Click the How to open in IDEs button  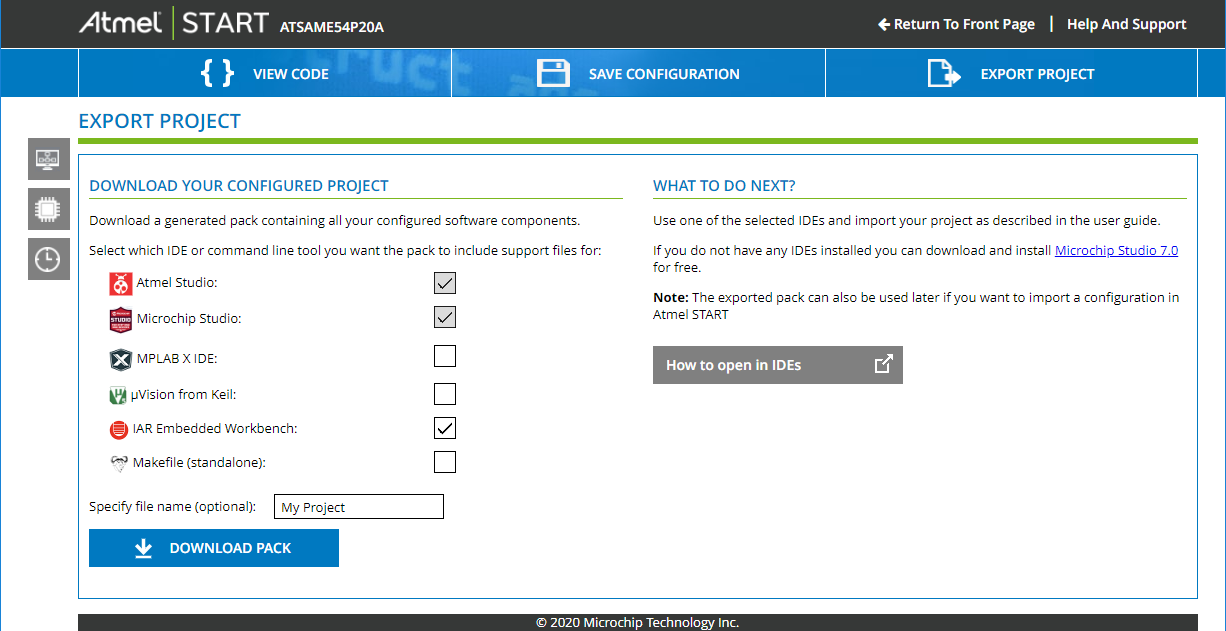[777, 365]
